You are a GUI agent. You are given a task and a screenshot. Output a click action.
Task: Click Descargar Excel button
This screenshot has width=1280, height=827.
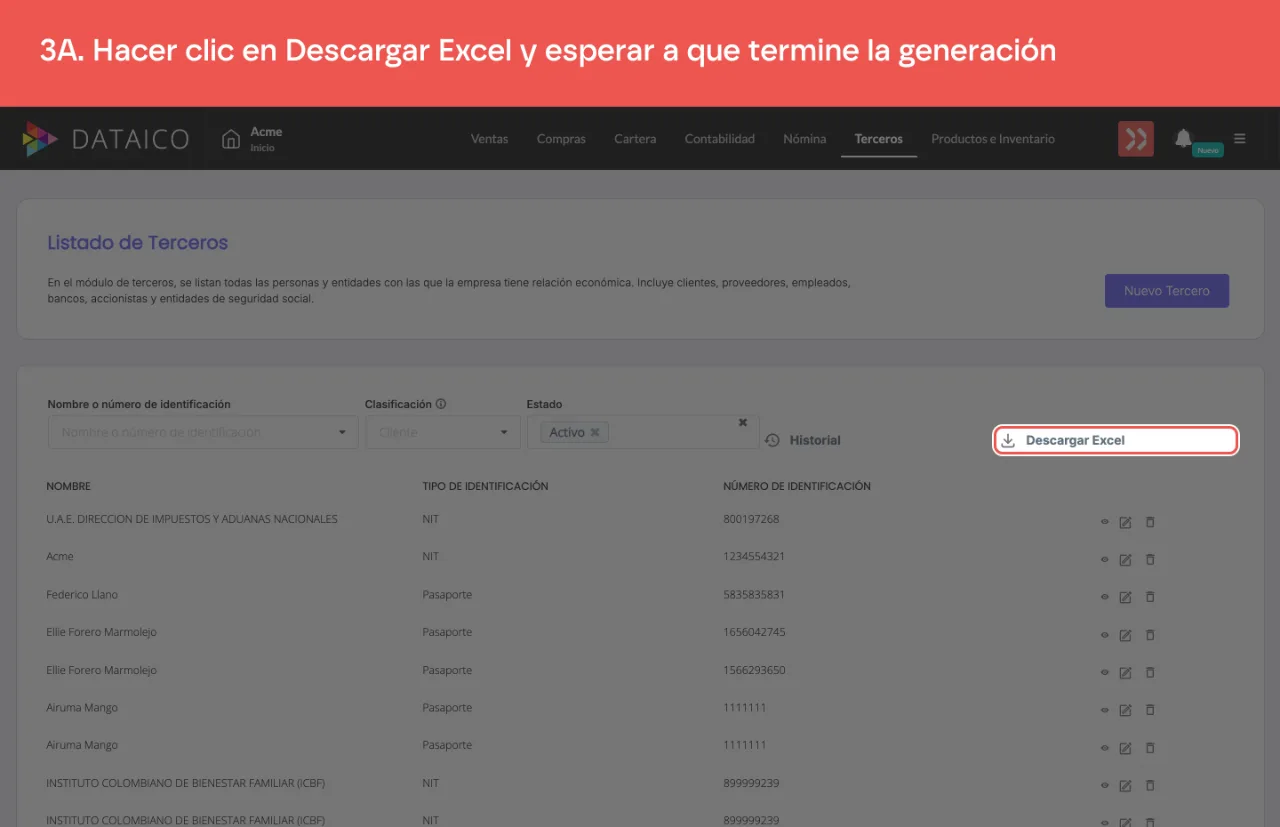(x=1116, y=440)
